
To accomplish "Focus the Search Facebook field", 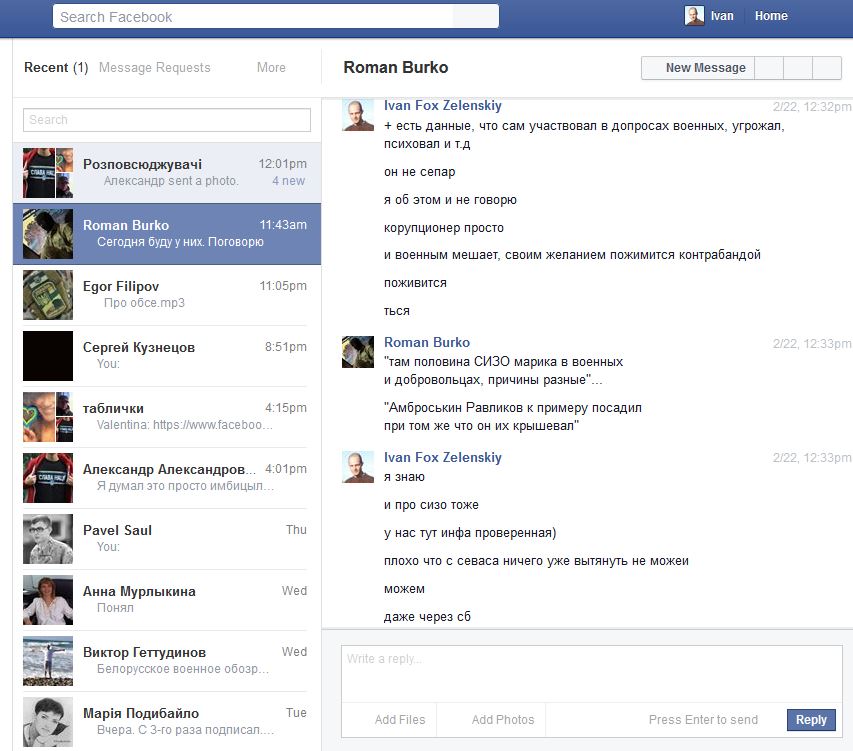I will point(255,17).
